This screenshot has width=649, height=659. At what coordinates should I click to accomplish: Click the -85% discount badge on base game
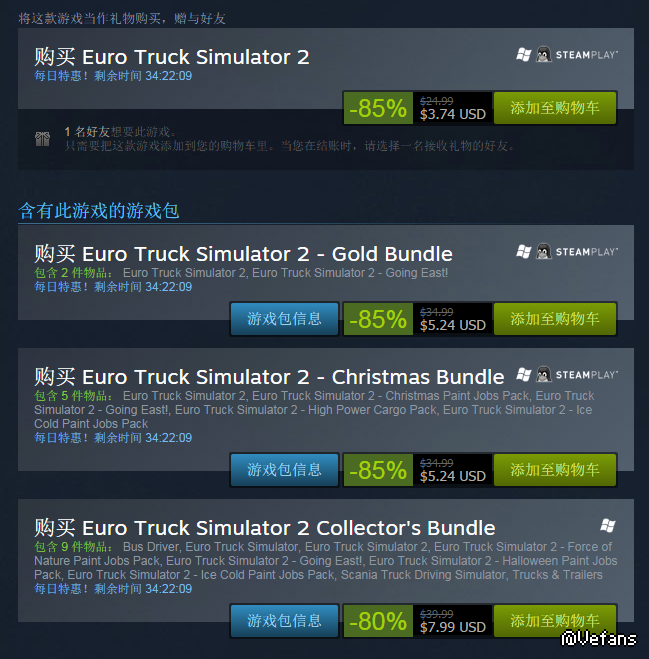pos(378,108)
